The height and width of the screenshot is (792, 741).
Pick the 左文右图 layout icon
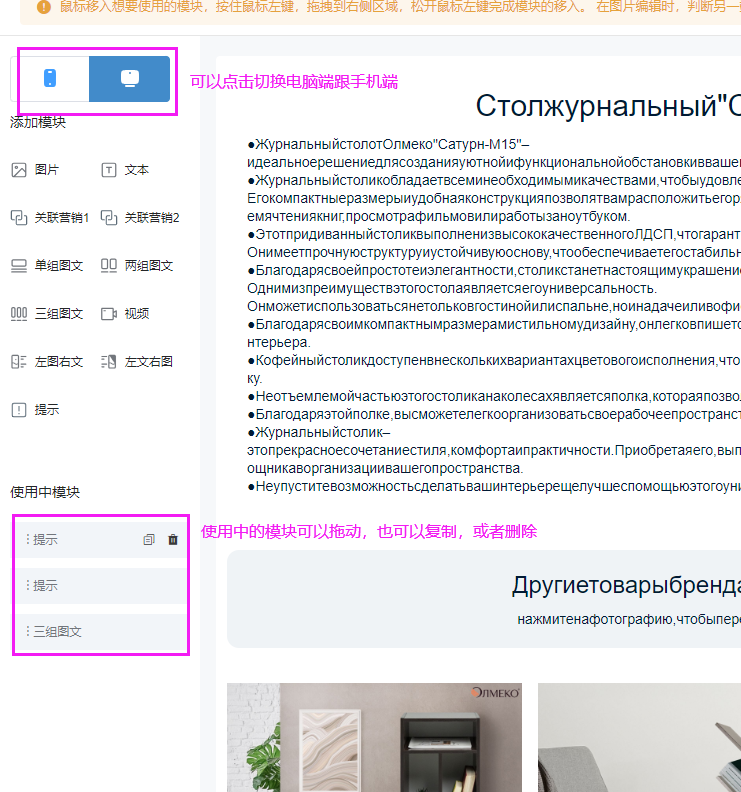tap(109, 362)
